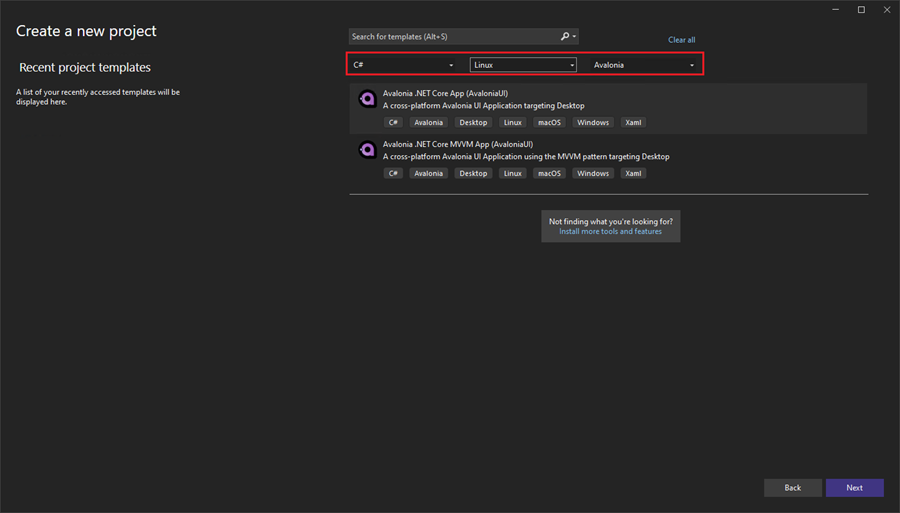Click the Desktop tag under .NET Core App
The image size is (900, 513).
point(473,122)
